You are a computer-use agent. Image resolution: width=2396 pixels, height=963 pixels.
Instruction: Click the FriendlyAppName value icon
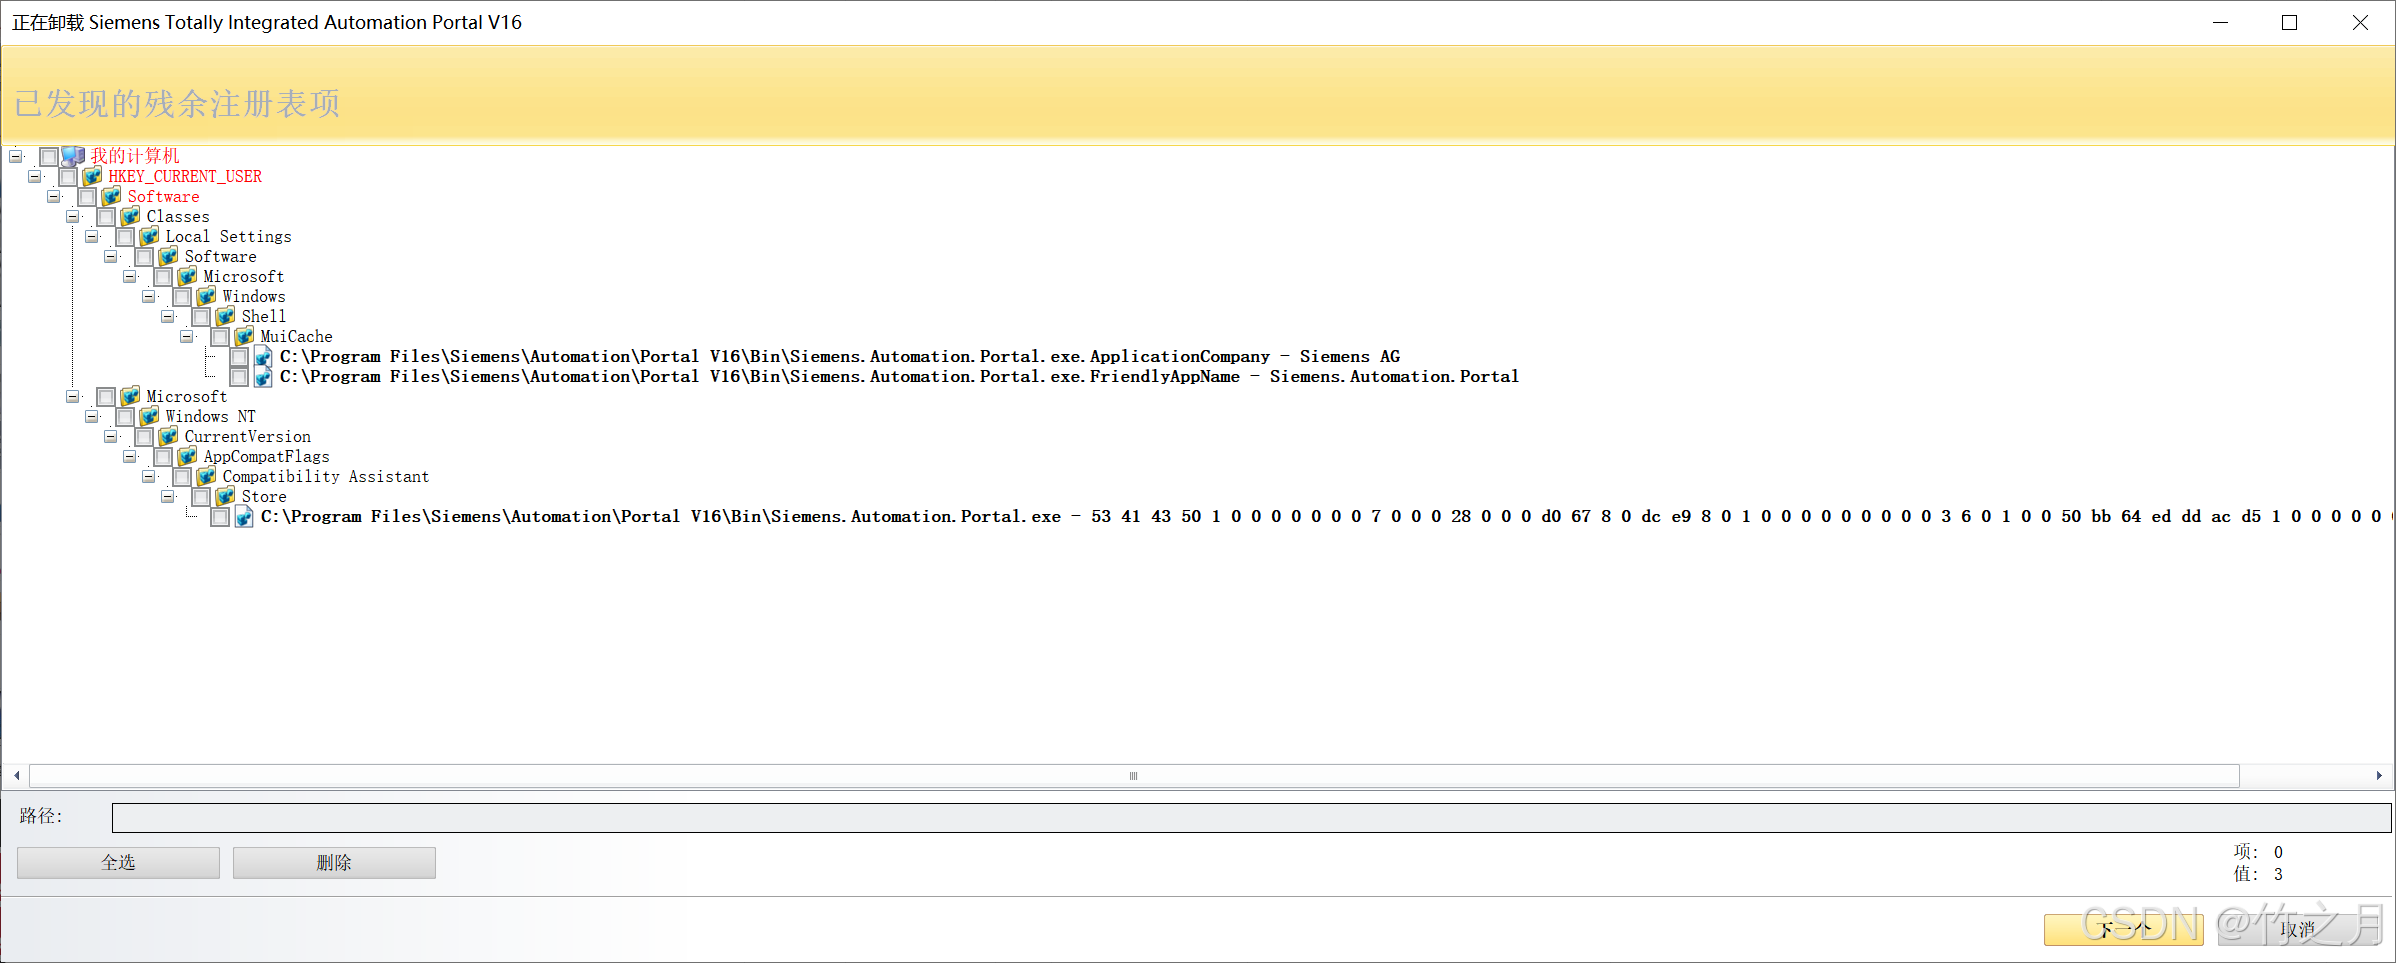(x=263, y=377)
